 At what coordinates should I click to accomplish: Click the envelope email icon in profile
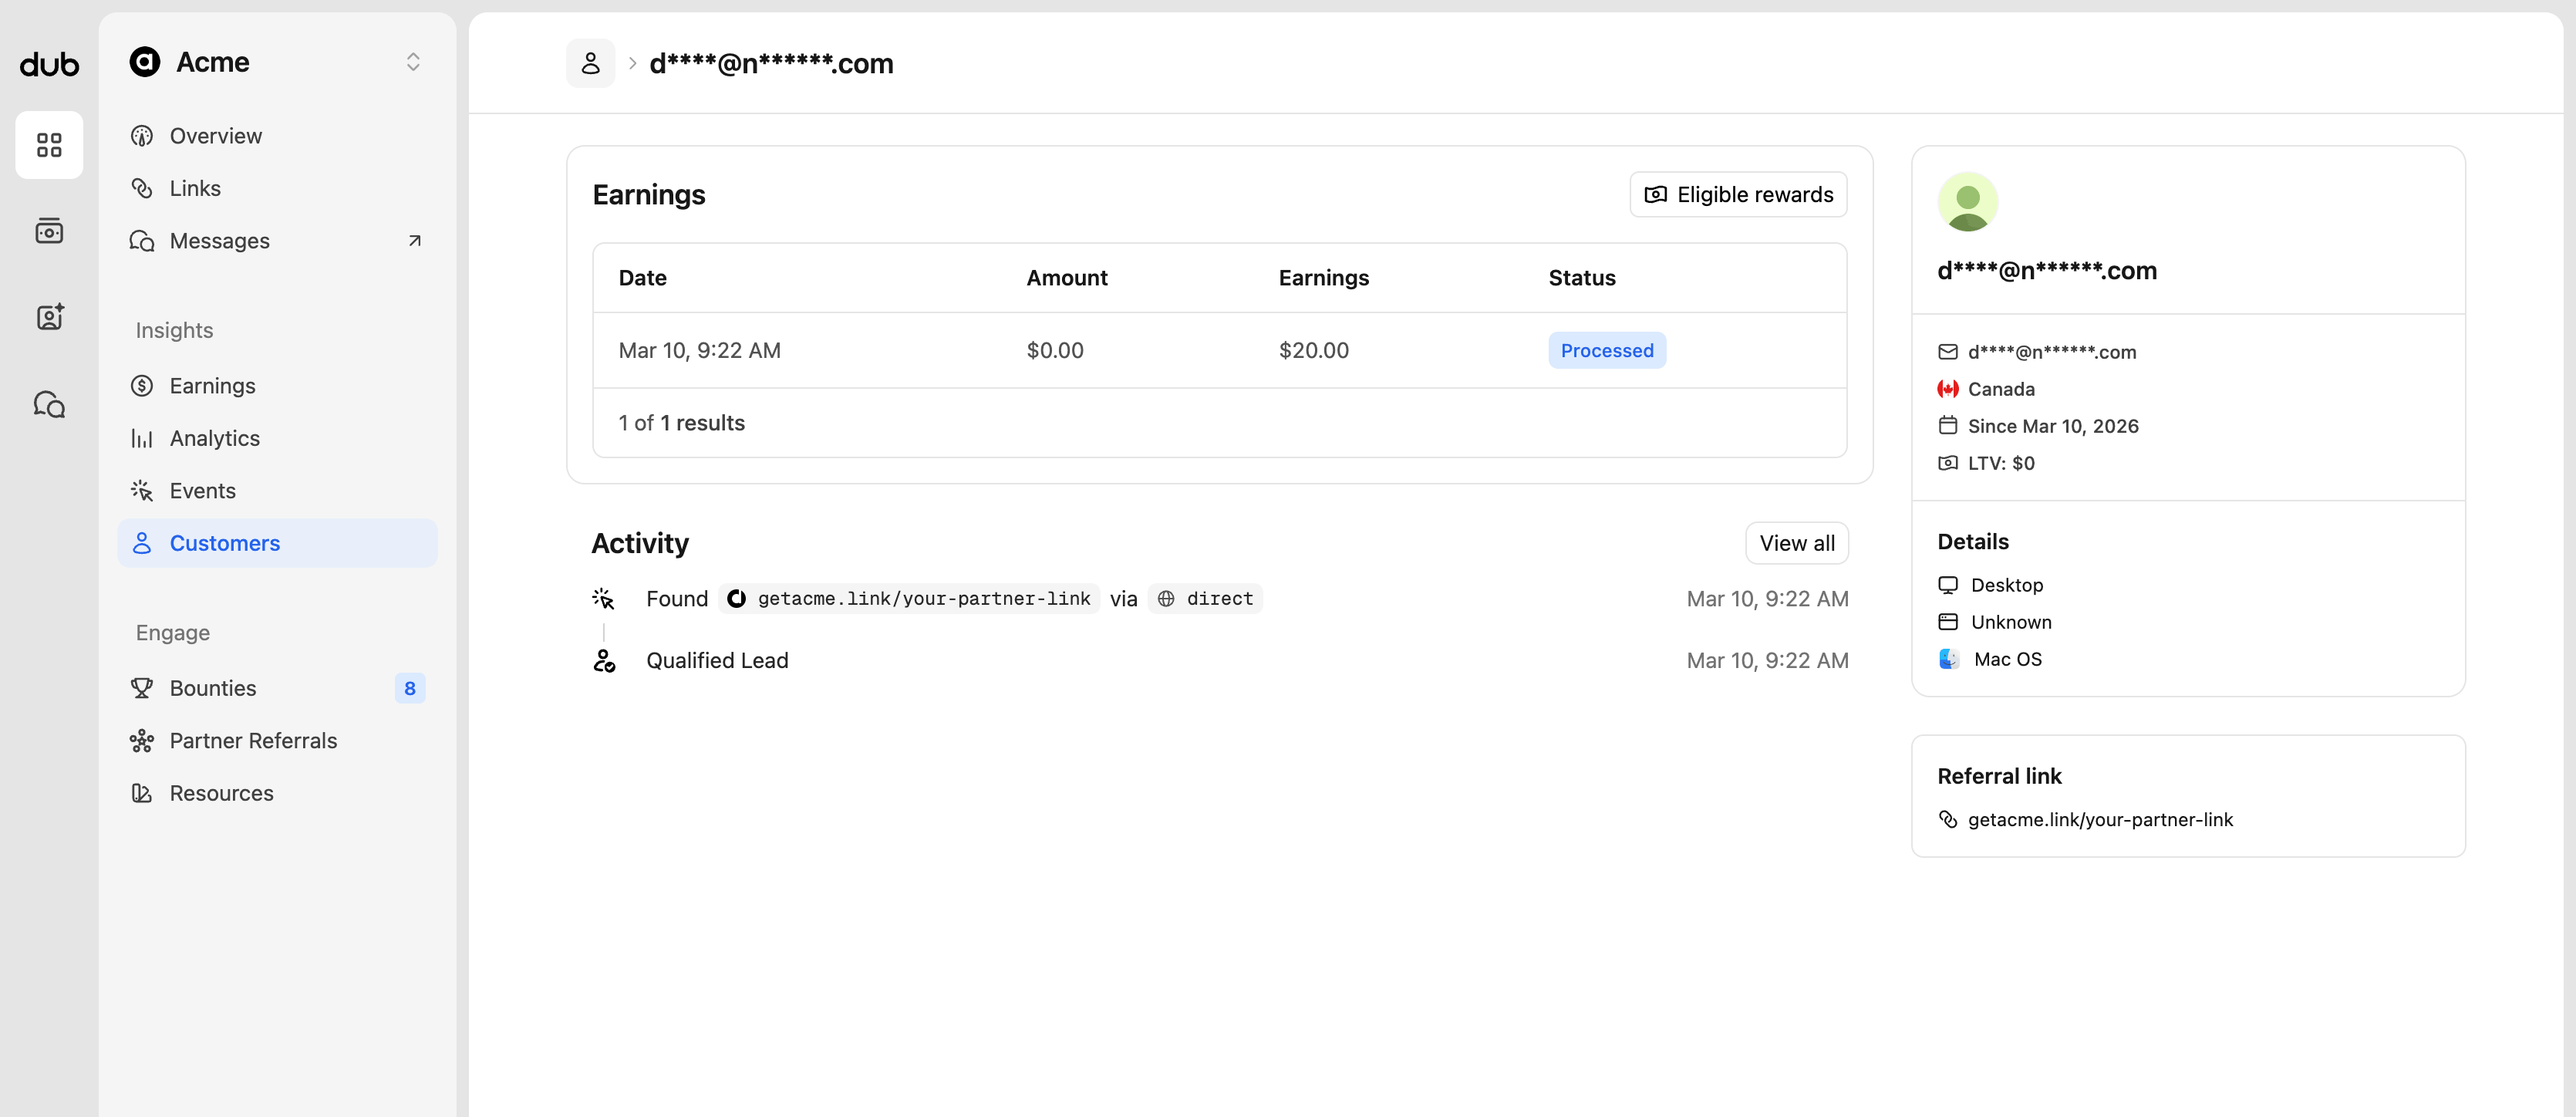click(1947, 352)
